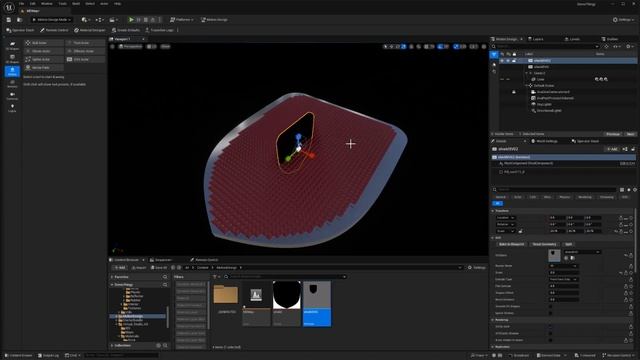The image size is (640, 360).
Task: Open the Blueprints icon dropdown
Action: [100, 20]
